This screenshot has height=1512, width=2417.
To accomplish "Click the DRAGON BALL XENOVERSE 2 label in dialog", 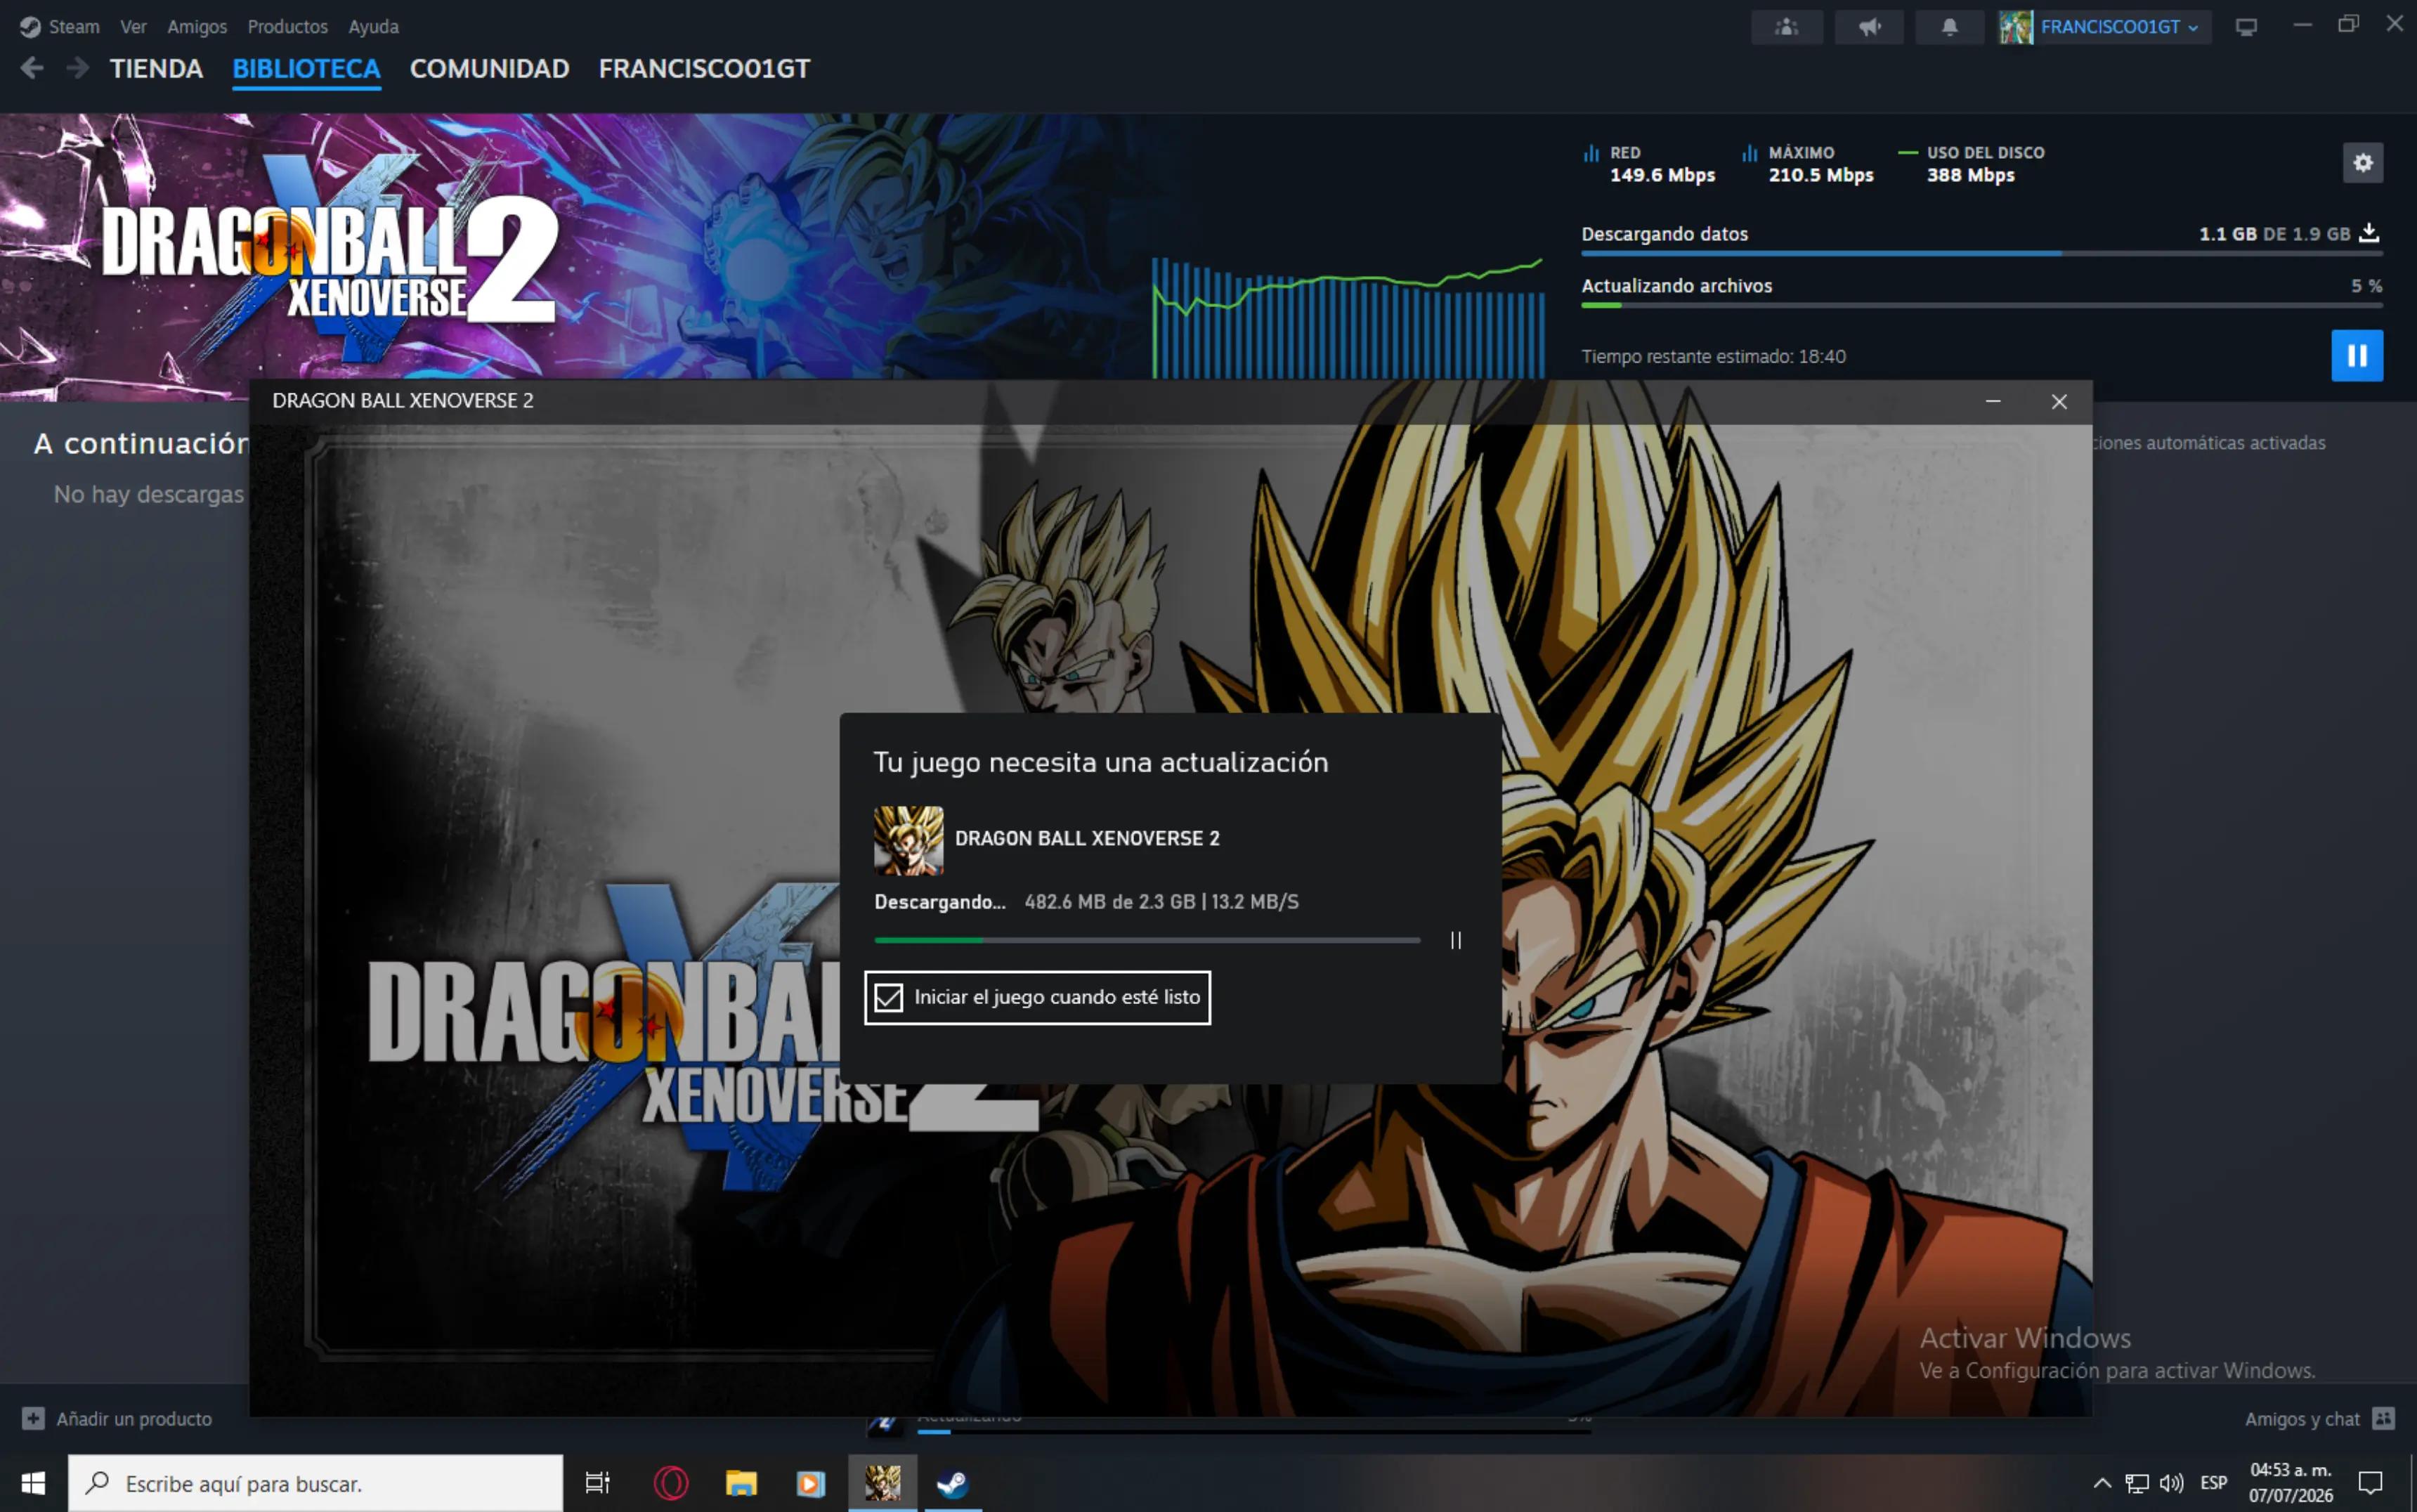I will tap(1087, 839).
